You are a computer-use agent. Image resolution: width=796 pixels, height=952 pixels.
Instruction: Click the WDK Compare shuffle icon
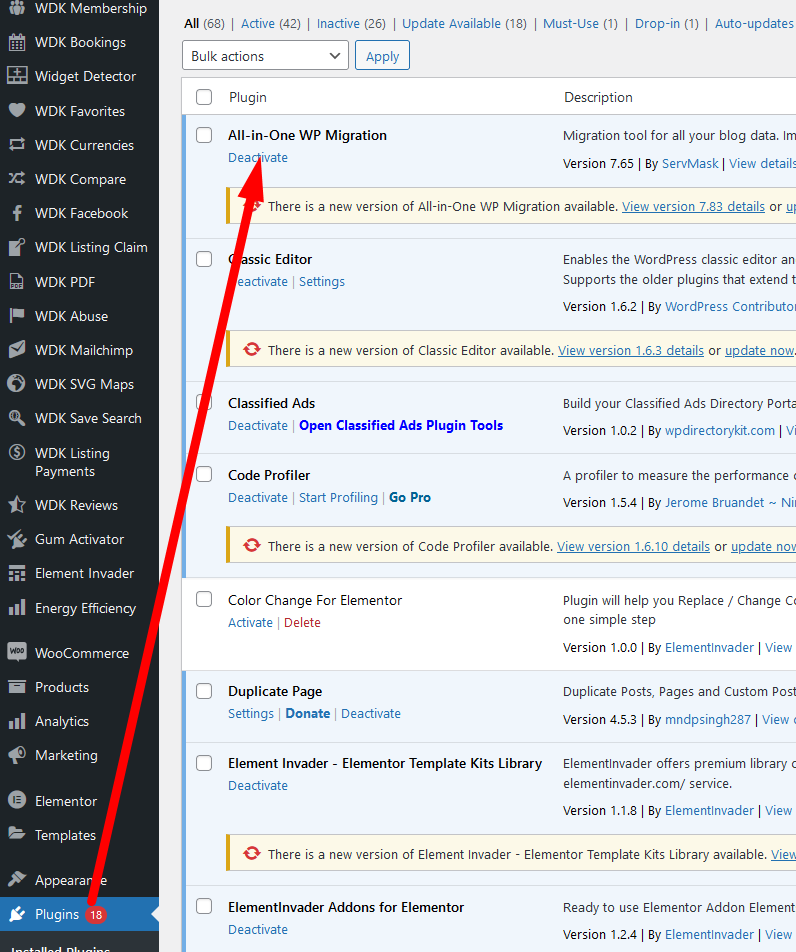[17, 178]
